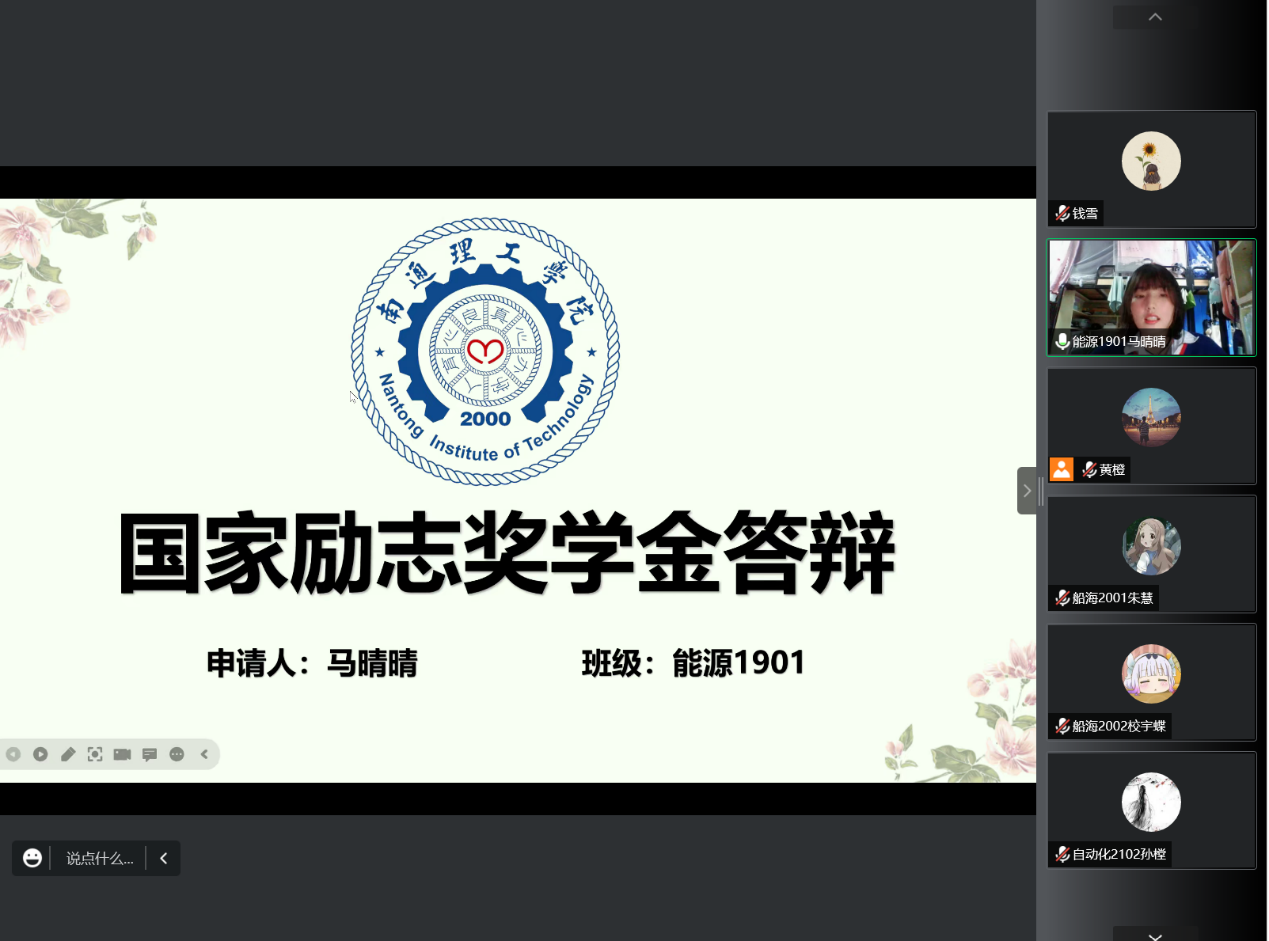Select the pen annotation tool
Screen dimensions: 1269x941
pyautogui.click(x=67, y=754)
